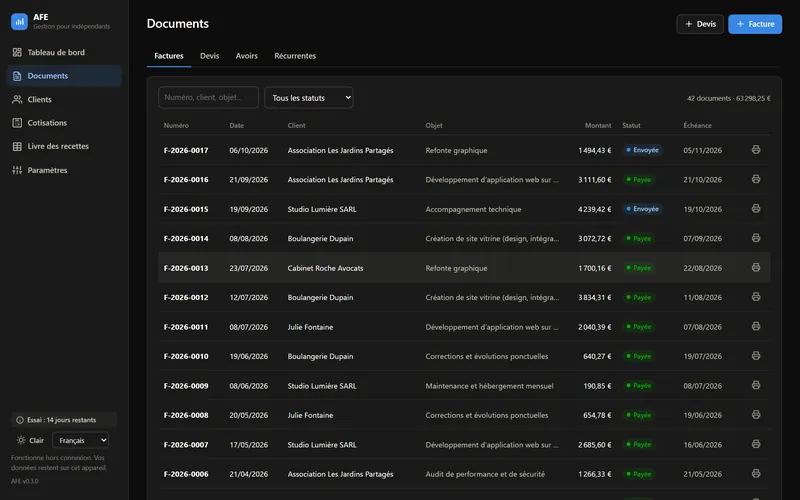Open Tous les statuts filter
The image size is (800, 500).
[x=309, y=97]
